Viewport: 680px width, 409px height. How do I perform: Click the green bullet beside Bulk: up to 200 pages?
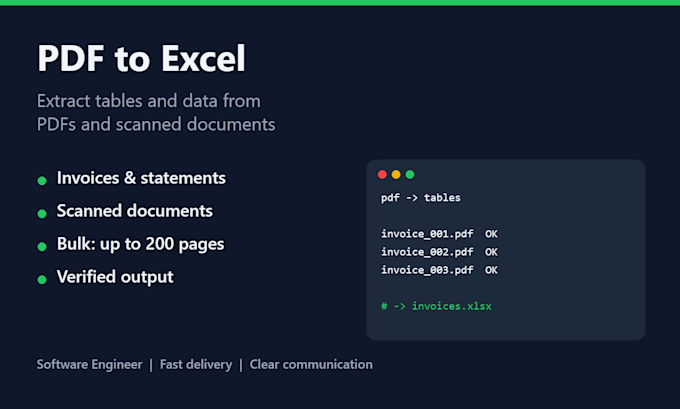coord(42,246)
